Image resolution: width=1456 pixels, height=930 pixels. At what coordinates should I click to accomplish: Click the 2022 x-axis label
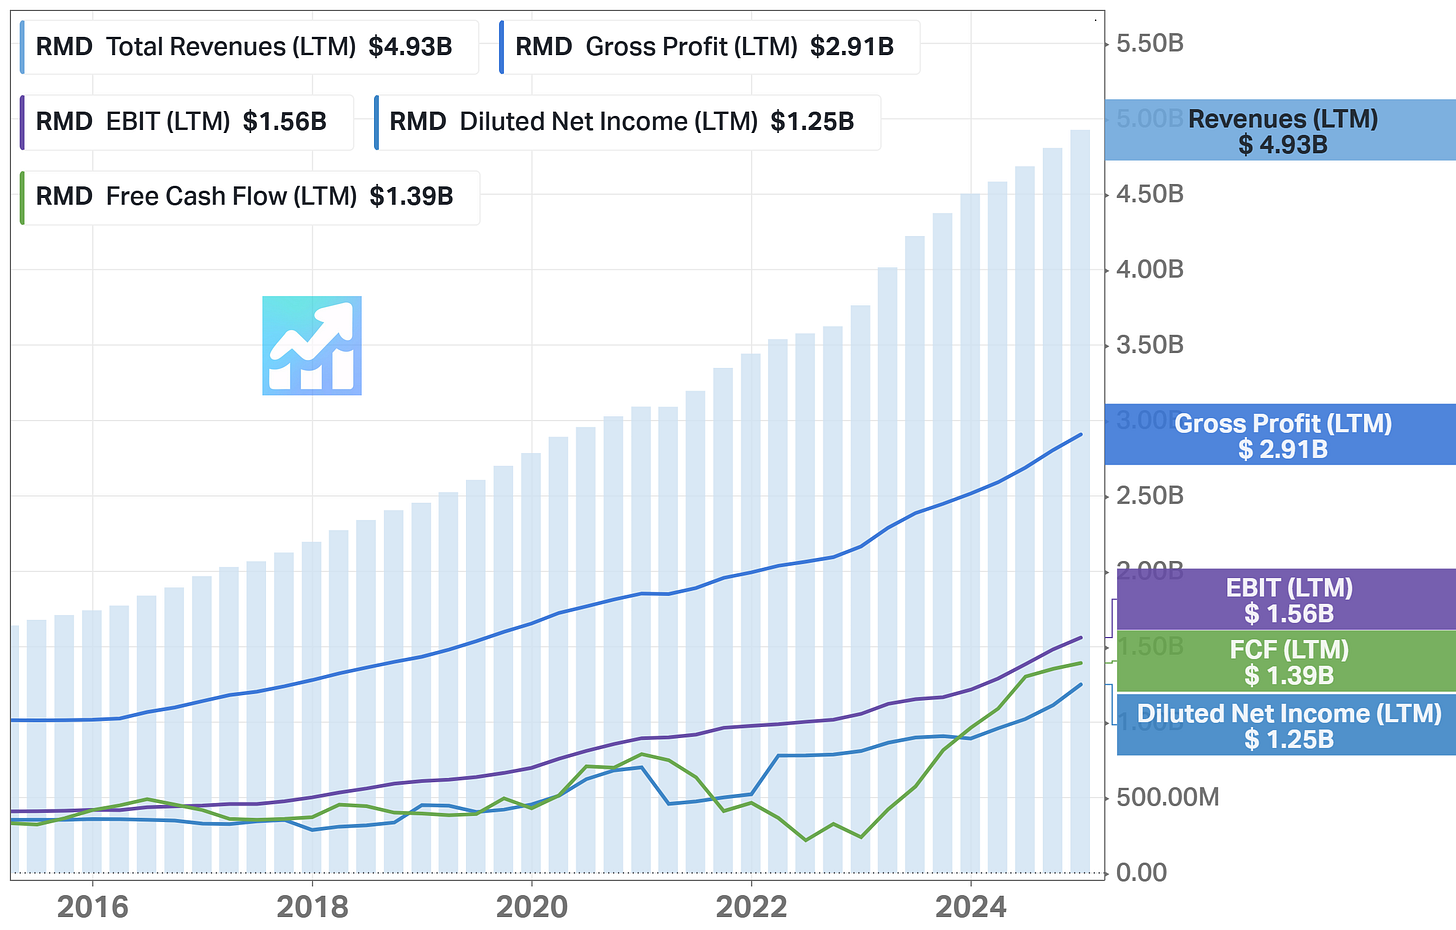751,907
